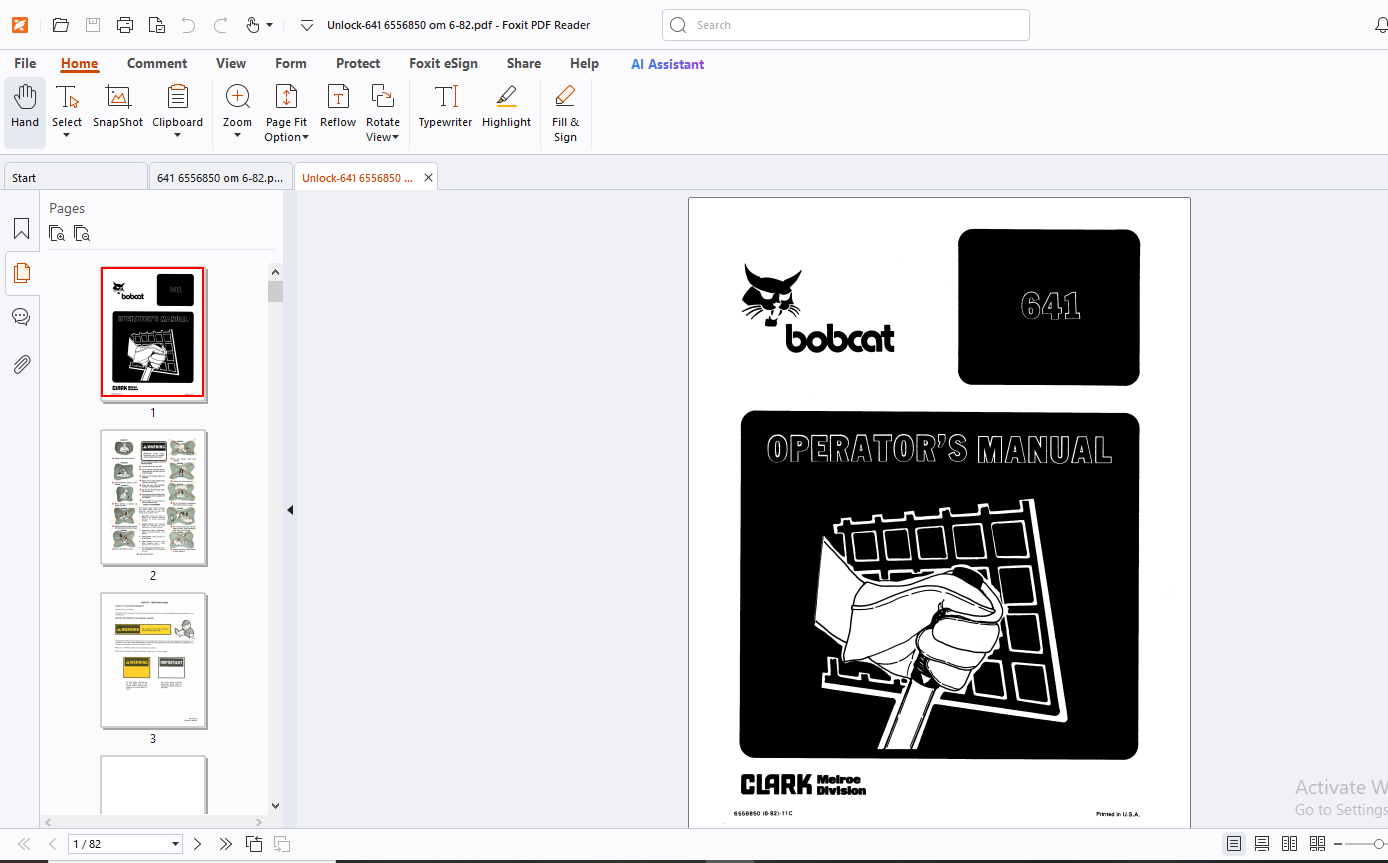1388x863 pixels.
Task: Reduce page thumbnails in Pages panel
Action: pos(82,233)
